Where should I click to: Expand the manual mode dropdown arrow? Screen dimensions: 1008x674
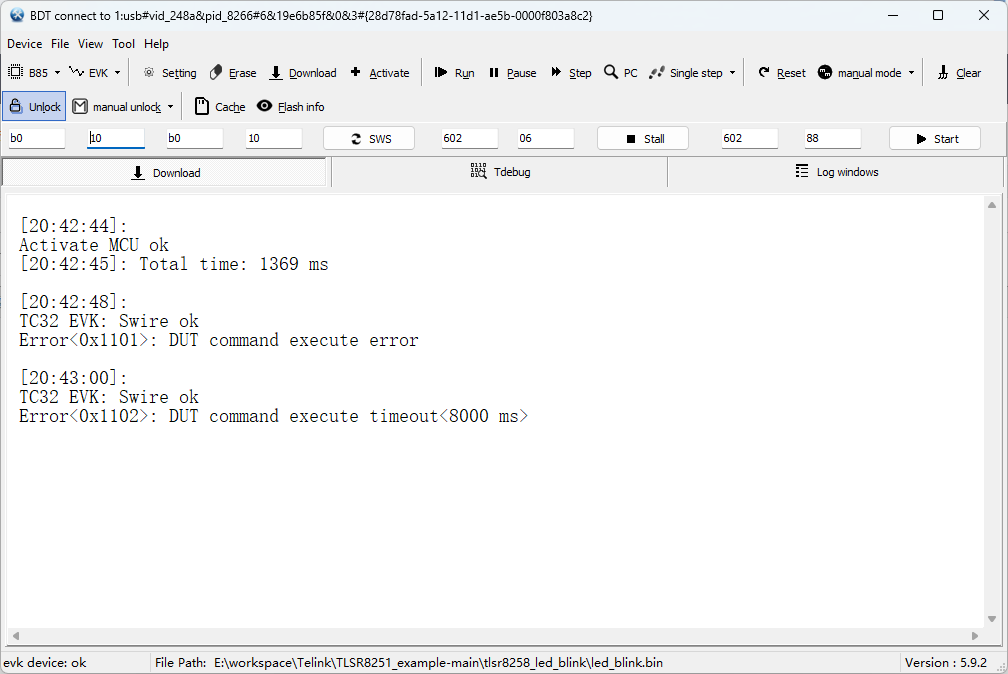(912, 73)
